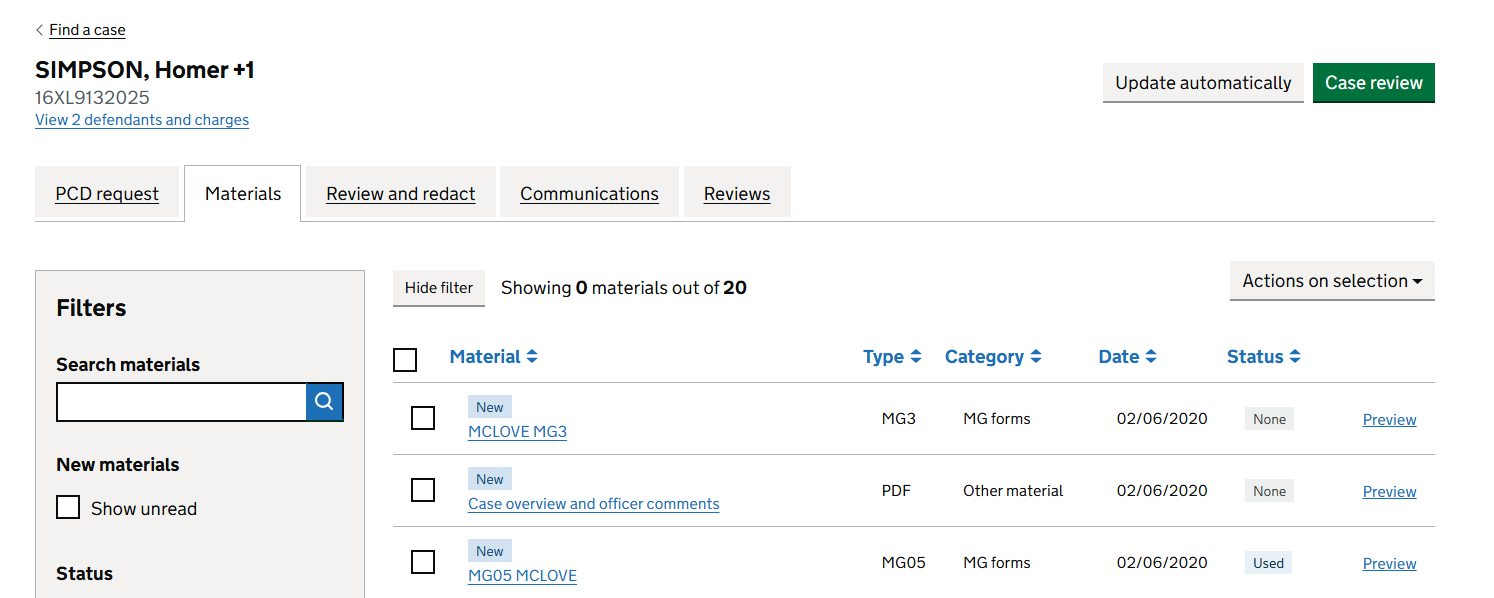
Task: Click the None status tag for Case overview row
Action: tap(1269, 491)
